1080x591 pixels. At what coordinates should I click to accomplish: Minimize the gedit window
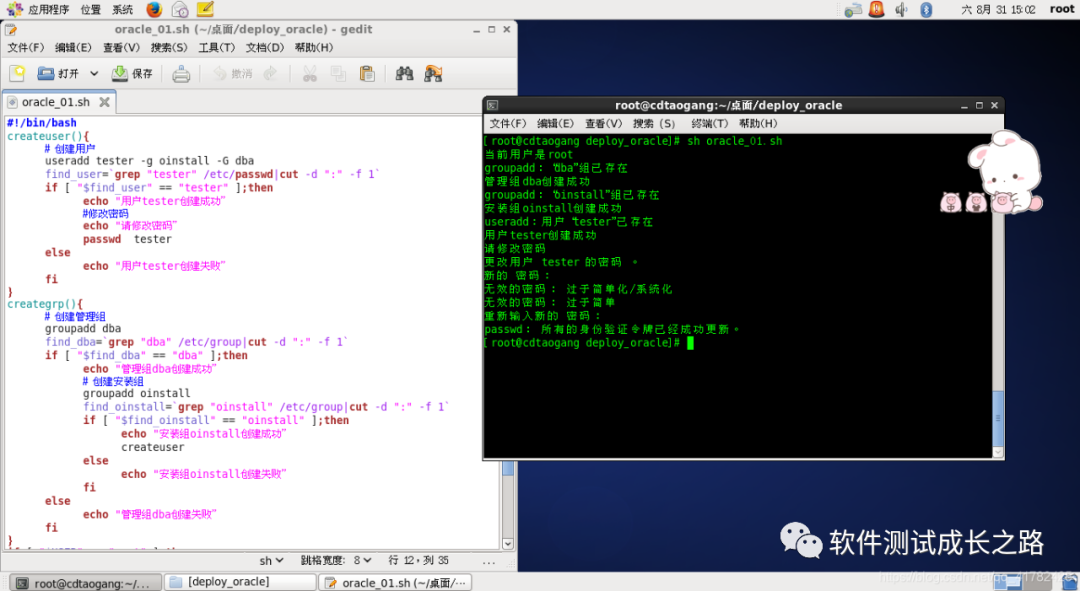pos(476,30)
